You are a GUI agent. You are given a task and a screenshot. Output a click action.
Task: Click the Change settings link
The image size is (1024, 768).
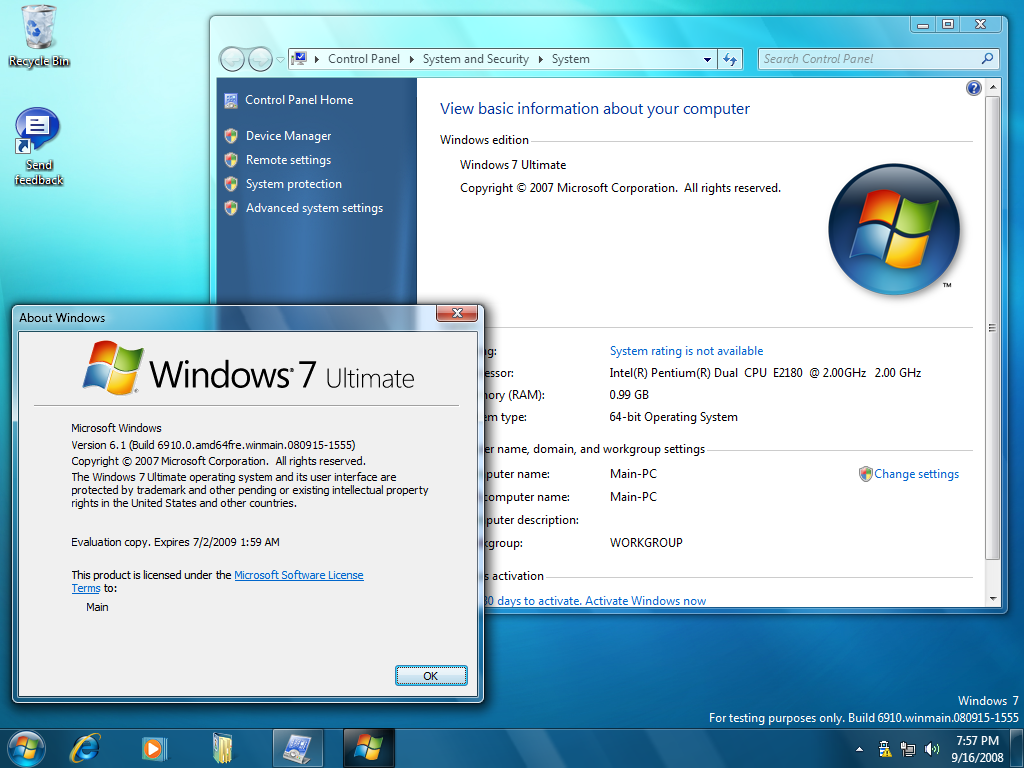click(916, 474)
